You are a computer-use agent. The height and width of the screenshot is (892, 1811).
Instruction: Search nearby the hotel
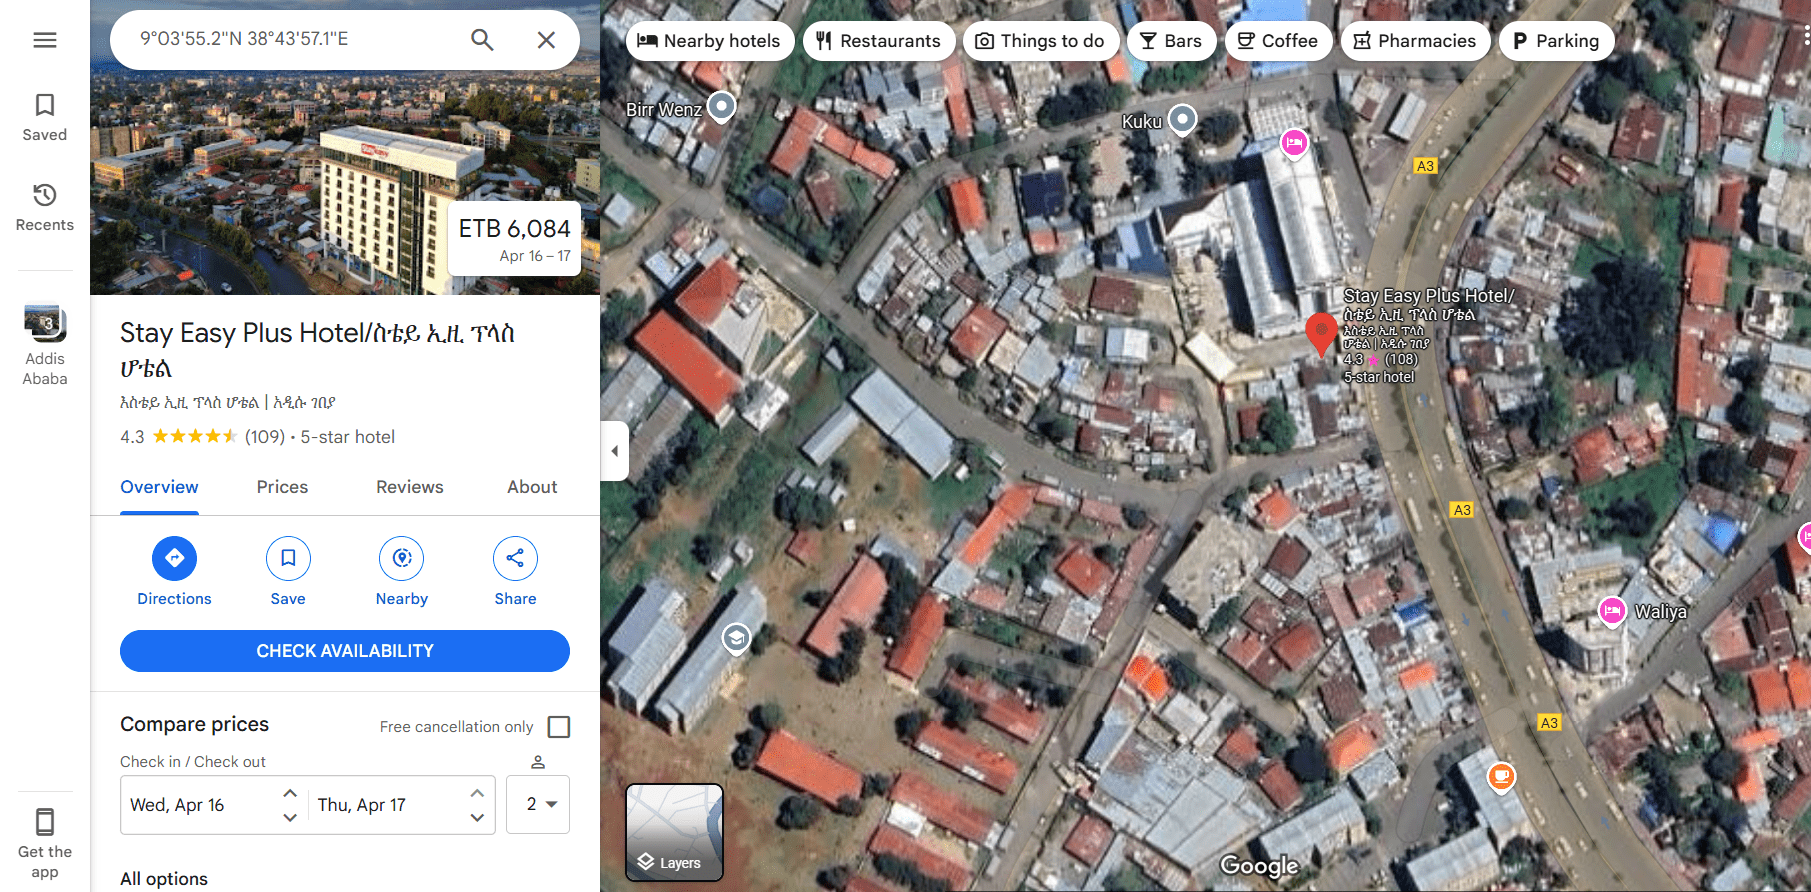(402, 571)
